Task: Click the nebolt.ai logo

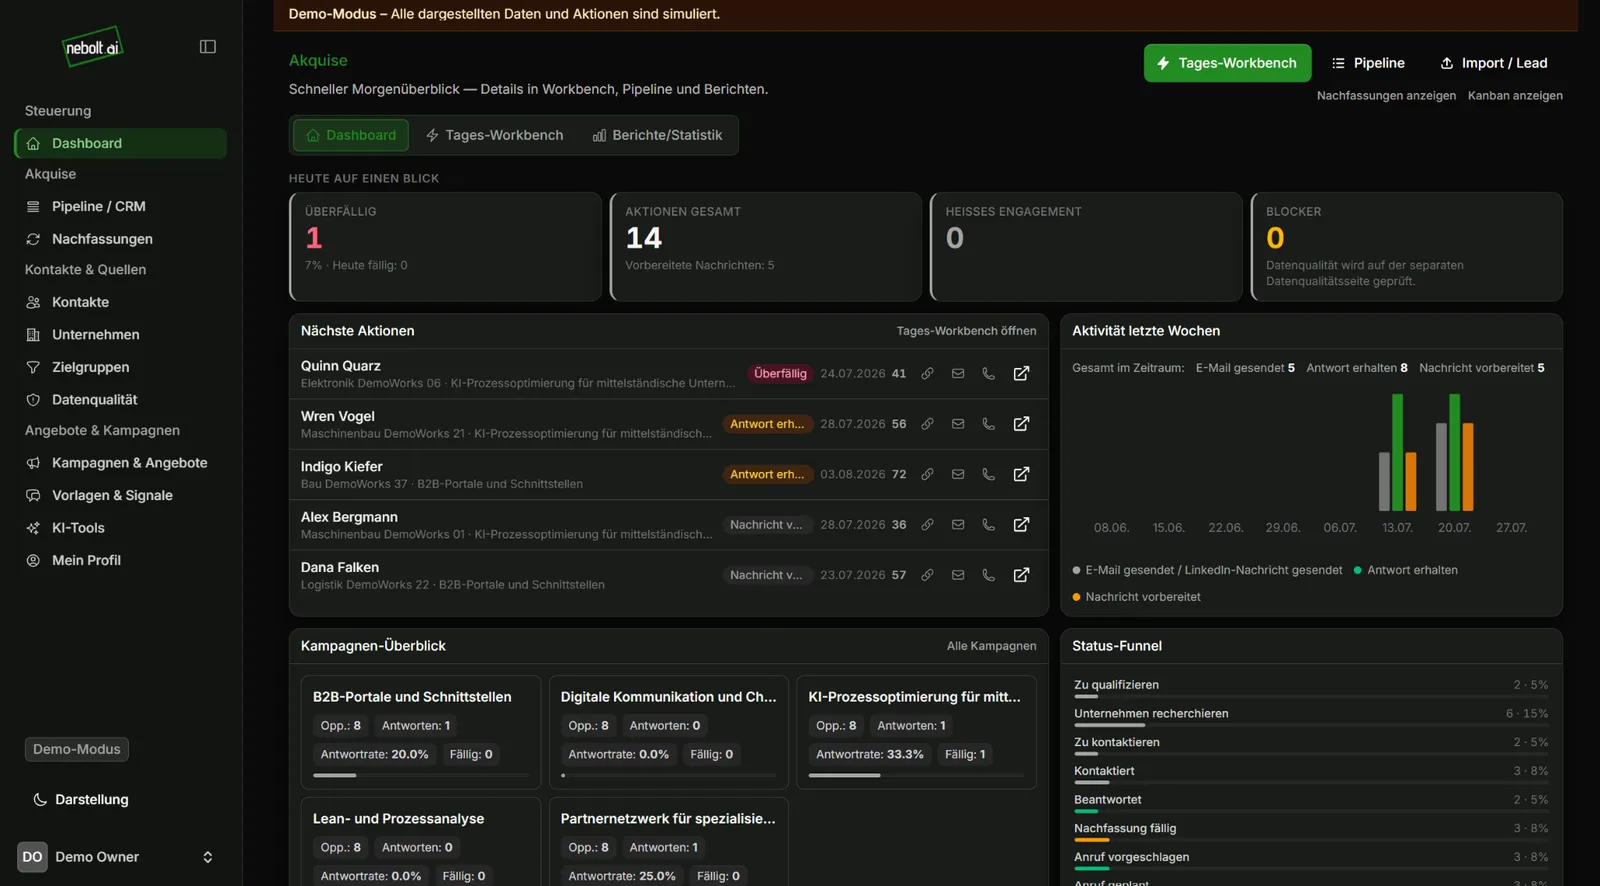Action: 92,47
